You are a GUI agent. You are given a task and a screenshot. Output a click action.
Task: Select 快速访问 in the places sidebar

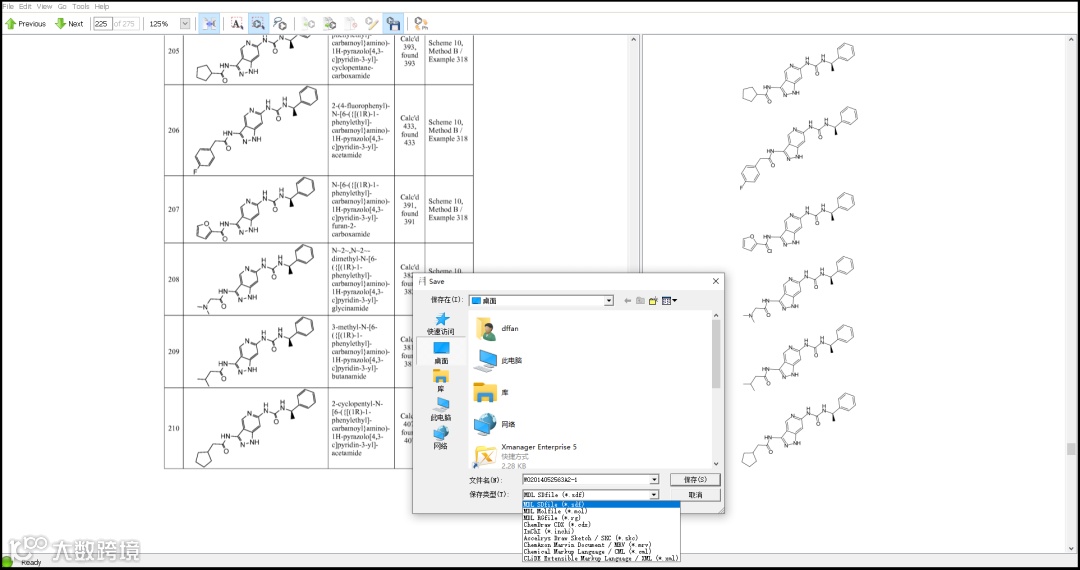441,324
